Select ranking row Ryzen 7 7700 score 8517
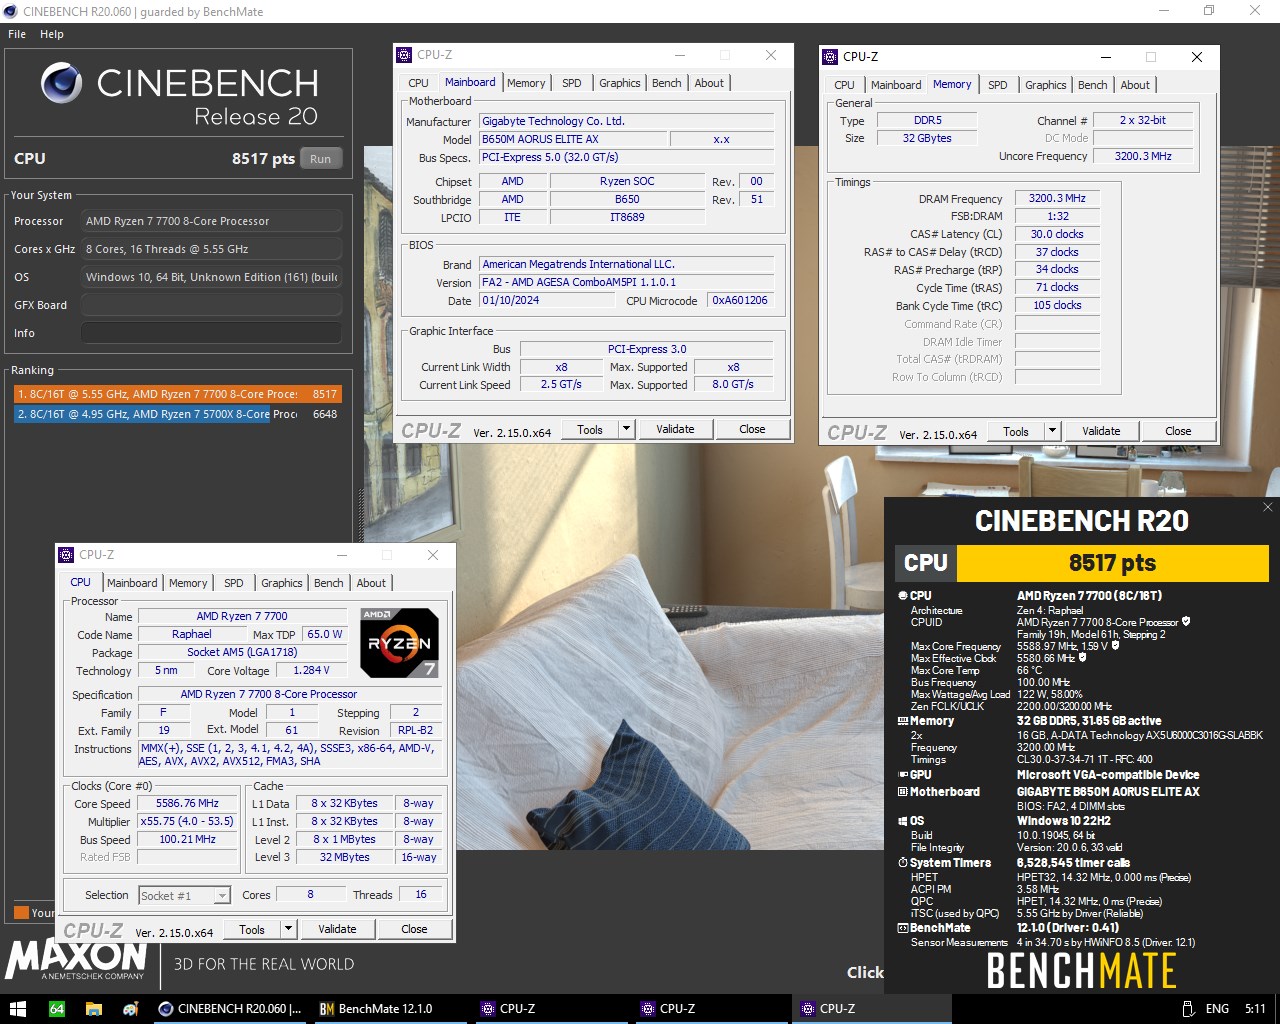Screen dimensions: 1280x1024 (x=177, y=394)
